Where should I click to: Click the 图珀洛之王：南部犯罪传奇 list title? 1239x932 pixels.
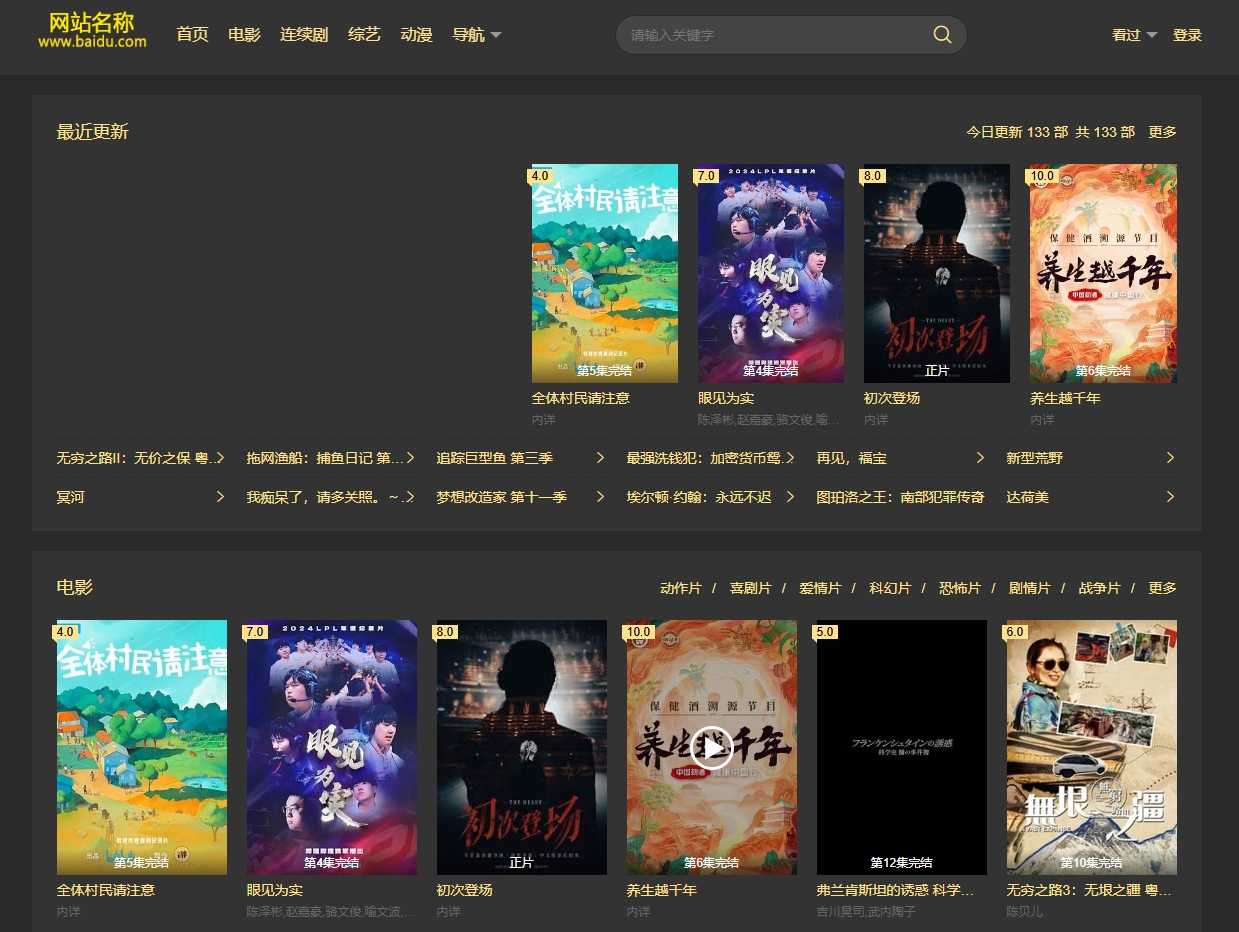[x=900, y=497]
